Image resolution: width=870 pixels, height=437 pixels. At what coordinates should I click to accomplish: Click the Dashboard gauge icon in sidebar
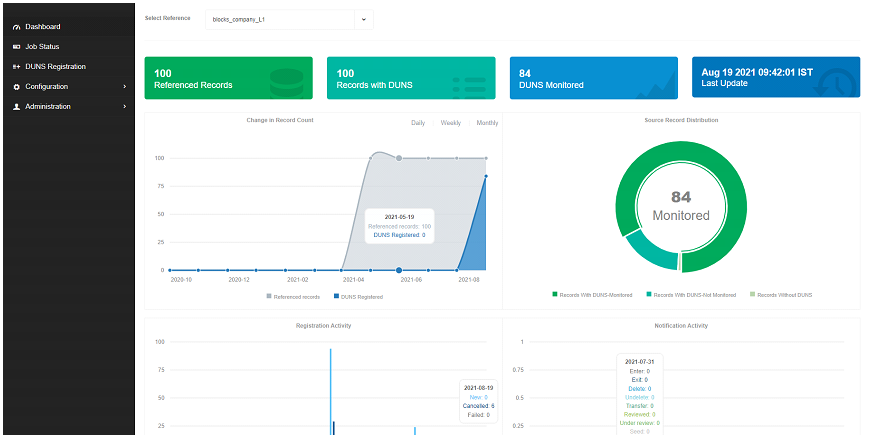pos(16,27)
